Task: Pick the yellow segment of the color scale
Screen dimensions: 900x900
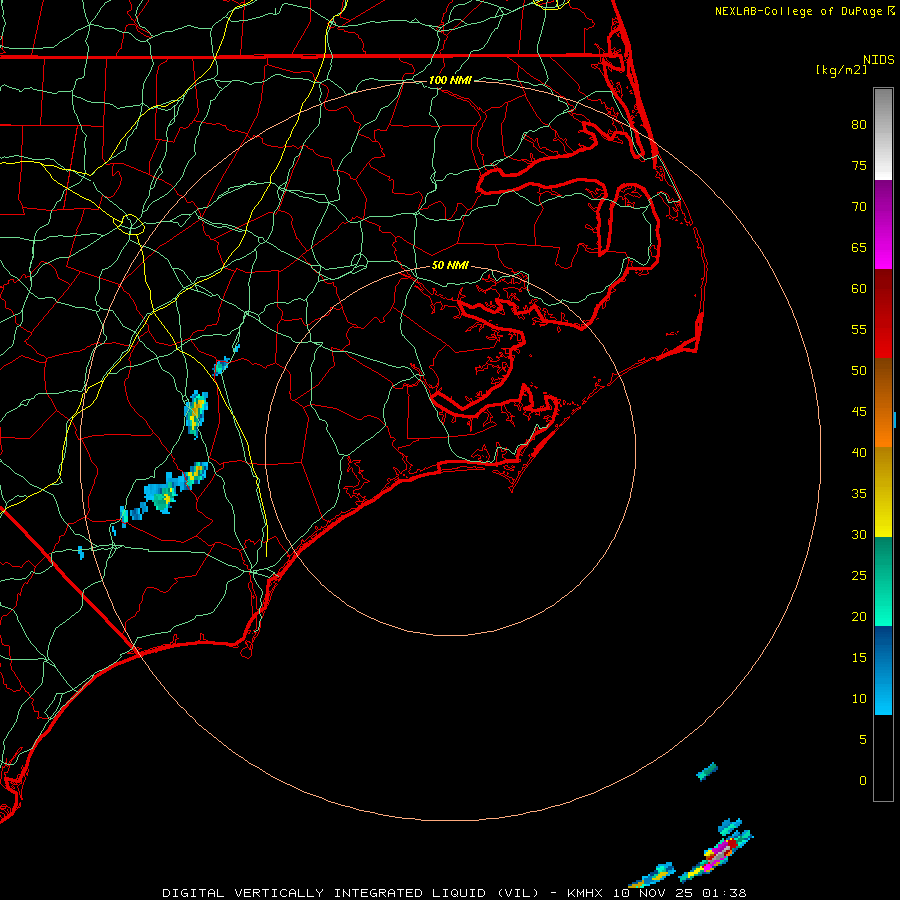Action: [x=883, y=492]
